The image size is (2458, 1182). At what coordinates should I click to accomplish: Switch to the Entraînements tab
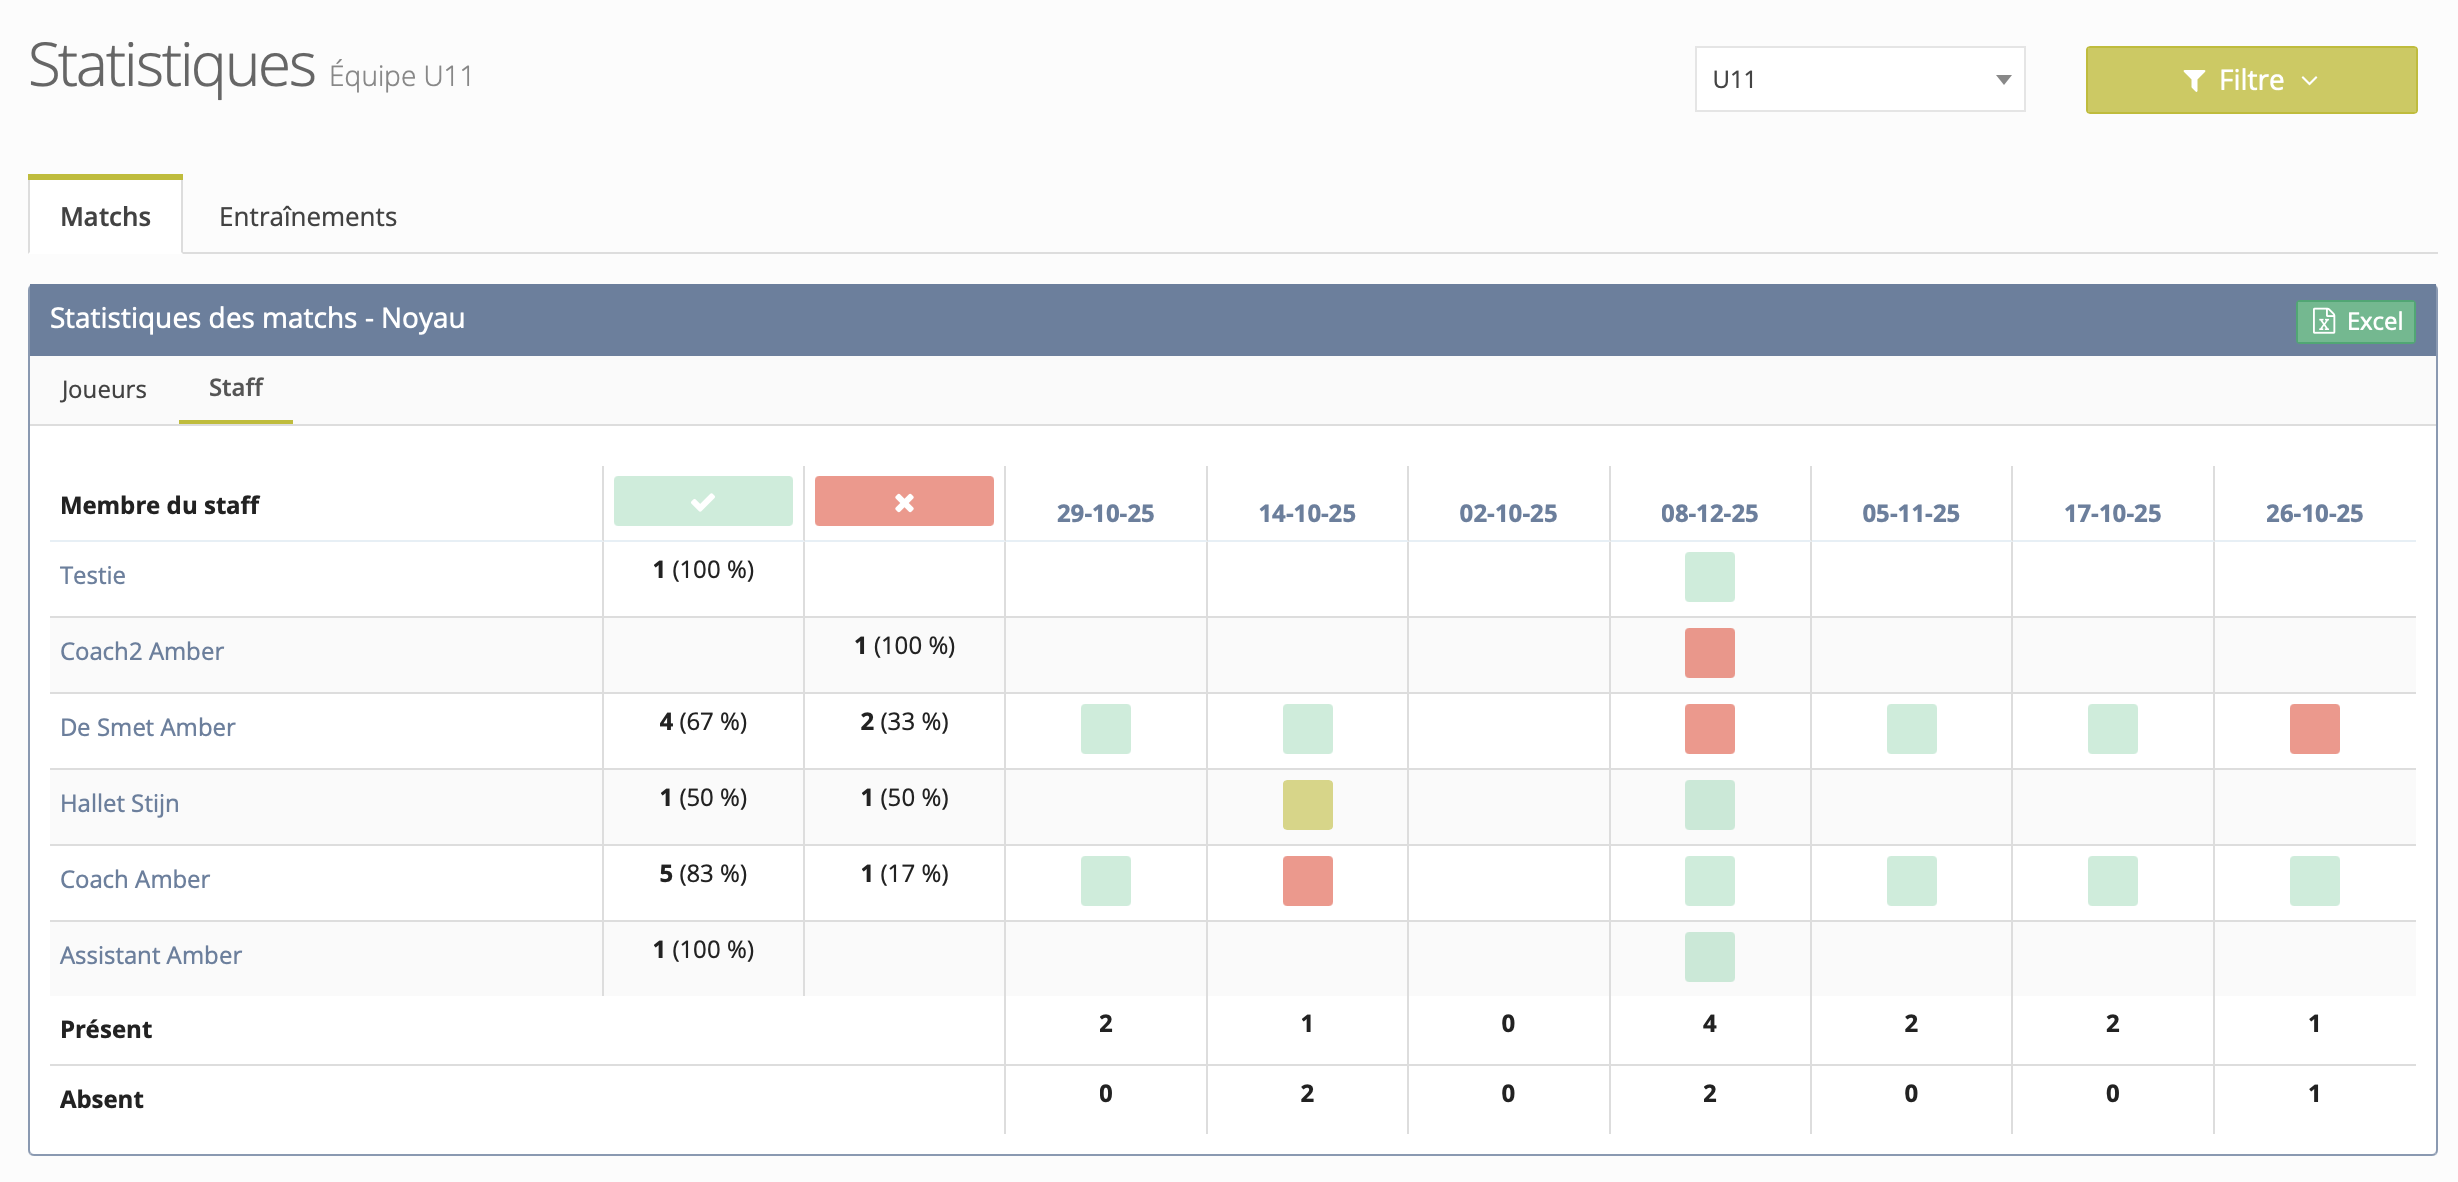coord(307,216)
